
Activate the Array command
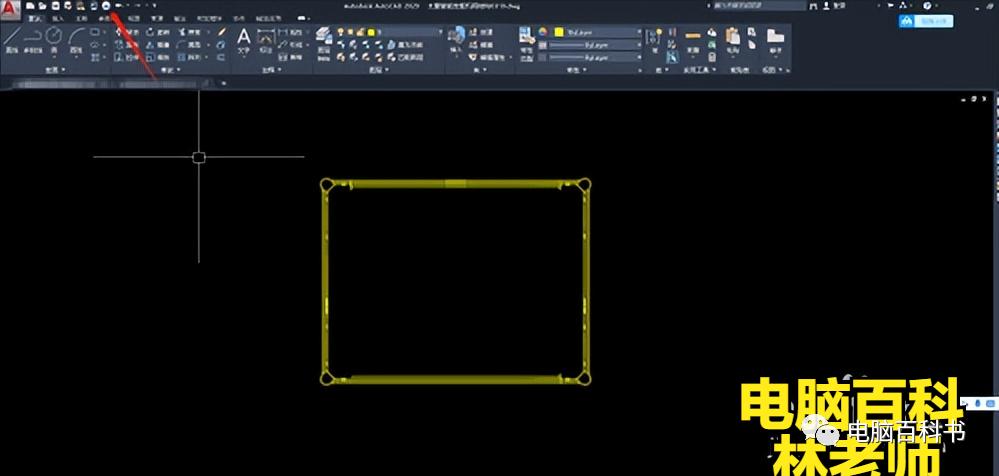189,57
